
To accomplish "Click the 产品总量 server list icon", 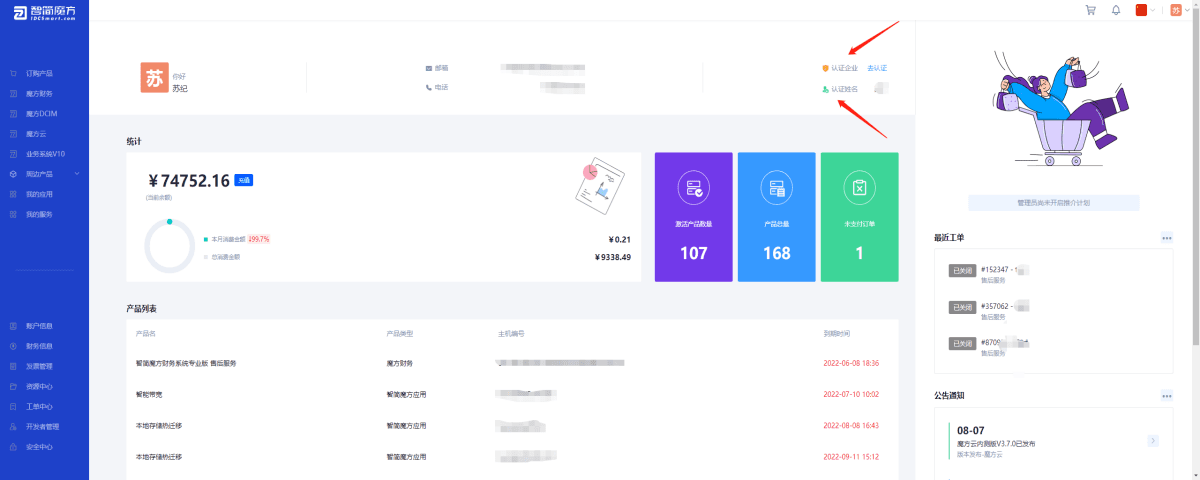I will [x=776, y=188].
